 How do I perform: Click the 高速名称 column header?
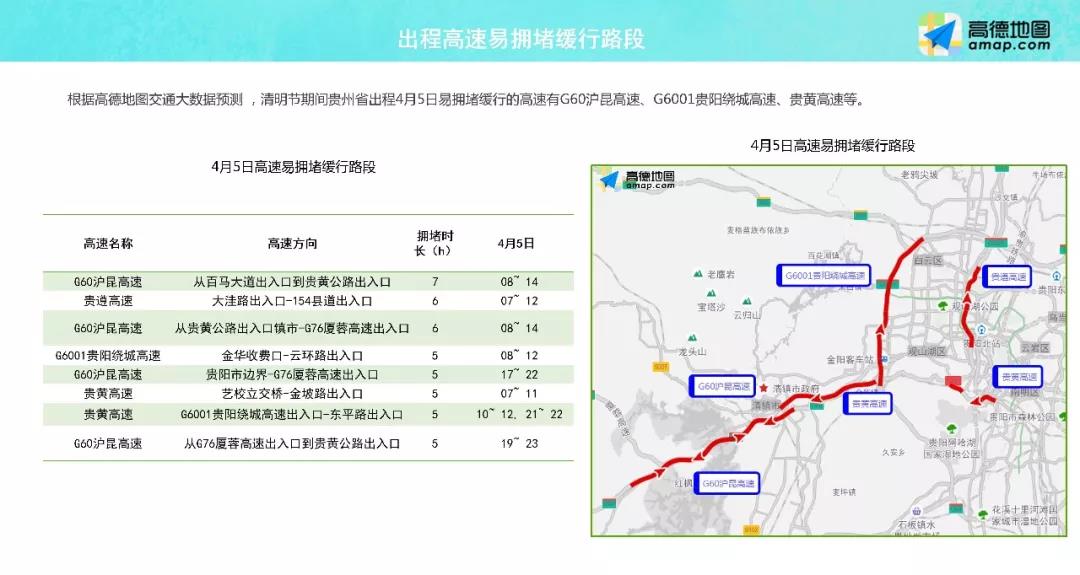(x=108, y=243)
